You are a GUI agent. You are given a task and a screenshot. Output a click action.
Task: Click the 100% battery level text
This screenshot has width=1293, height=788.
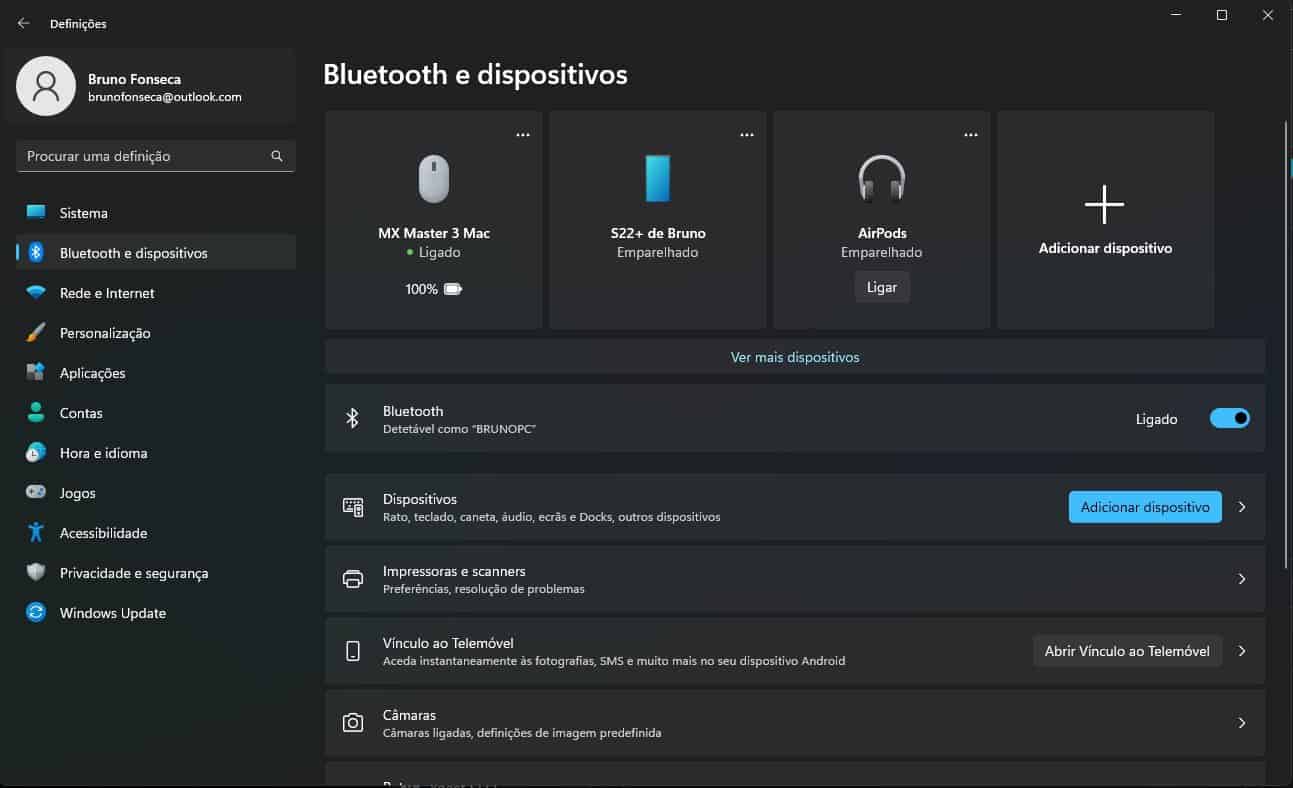[422, 289]
